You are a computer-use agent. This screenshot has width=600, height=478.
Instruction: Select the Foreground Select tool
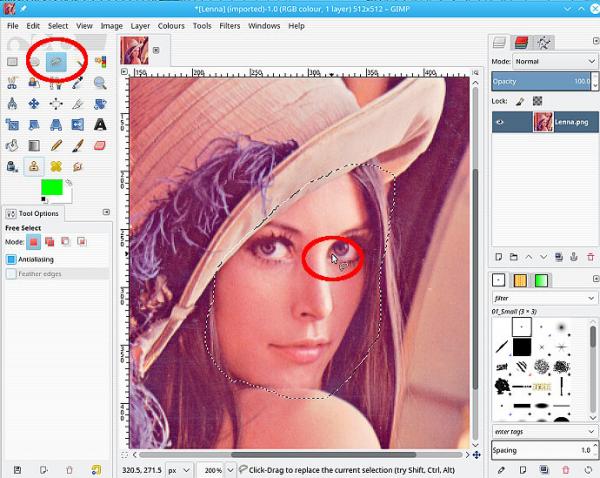pyautogui.click(x=34, y=83)
